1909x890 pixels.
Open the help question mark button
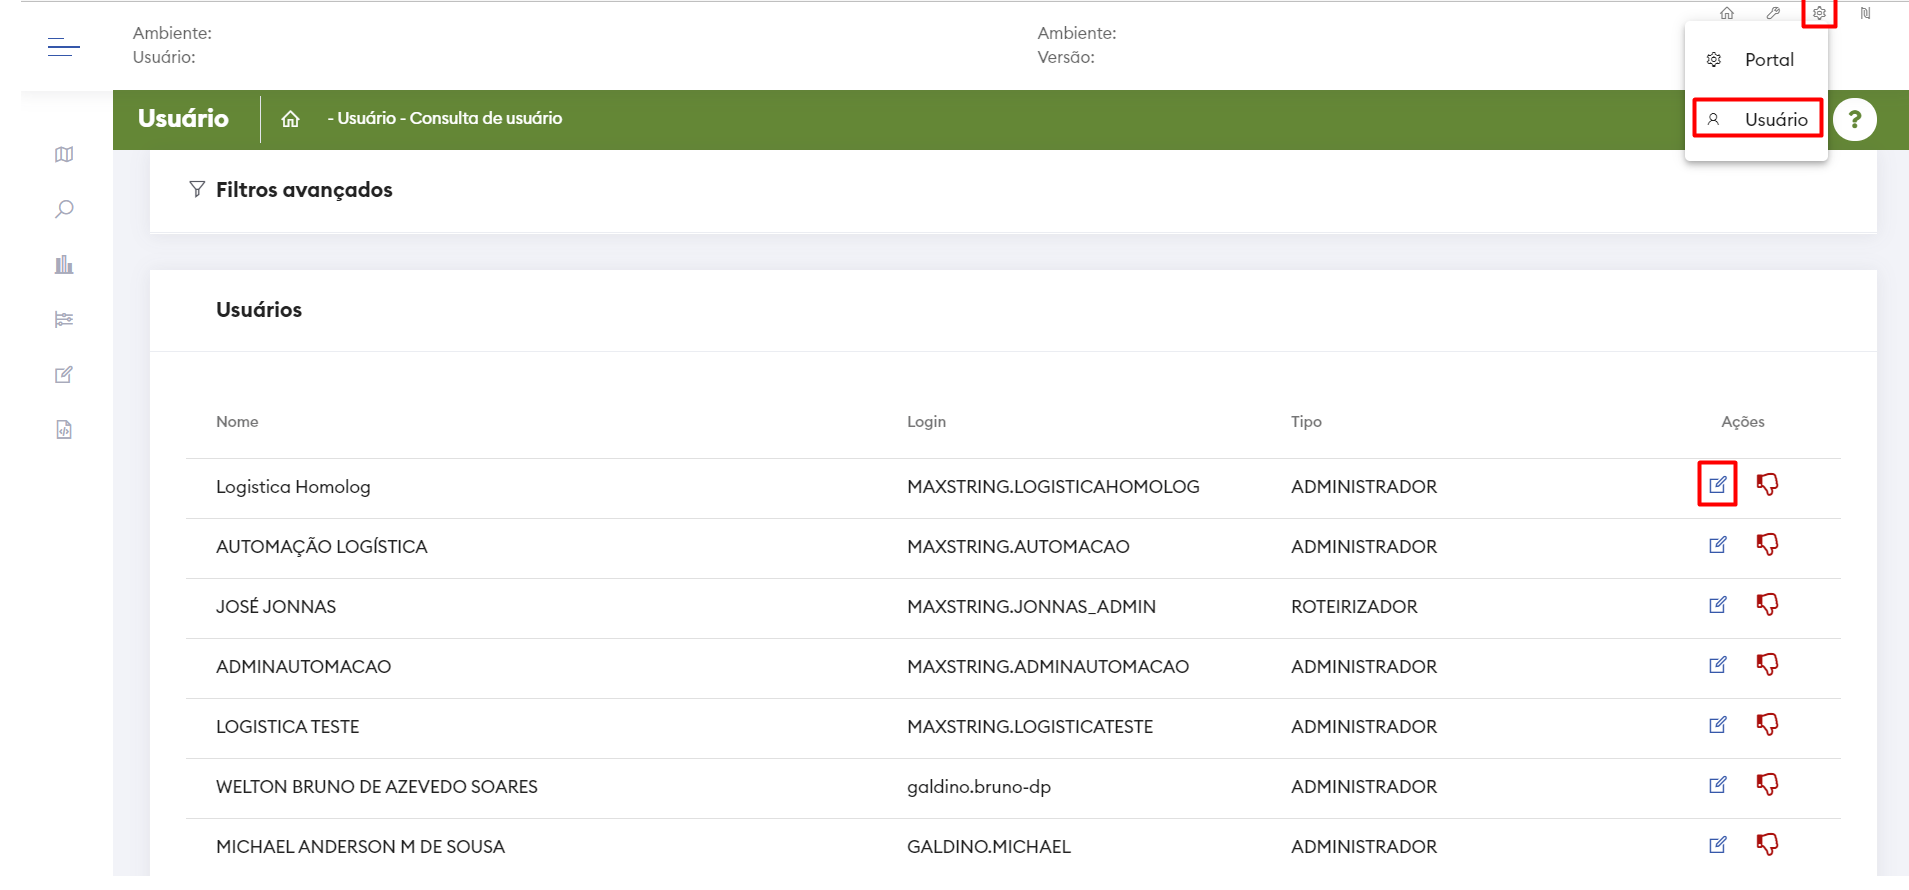pyautogui.click(x=1854, y=120)
